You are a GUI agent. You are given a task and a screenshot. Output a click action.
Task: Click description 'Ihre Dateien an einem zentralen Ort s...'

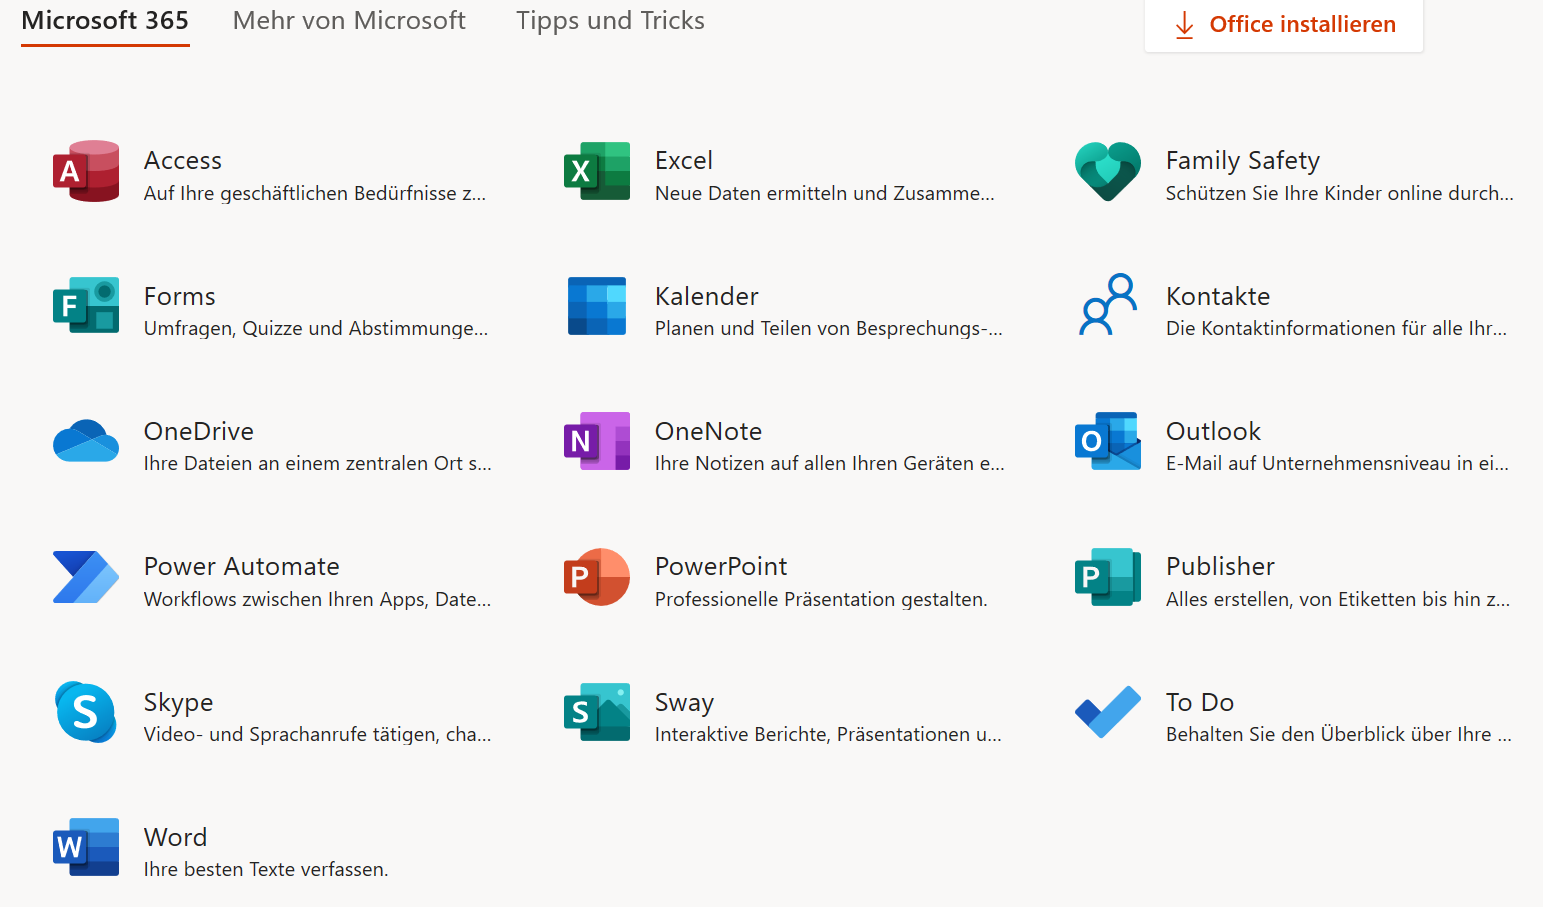point(318,463)
